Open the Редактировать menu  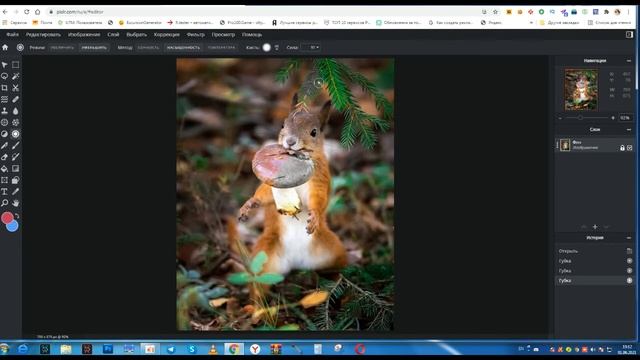coord(43,35)
